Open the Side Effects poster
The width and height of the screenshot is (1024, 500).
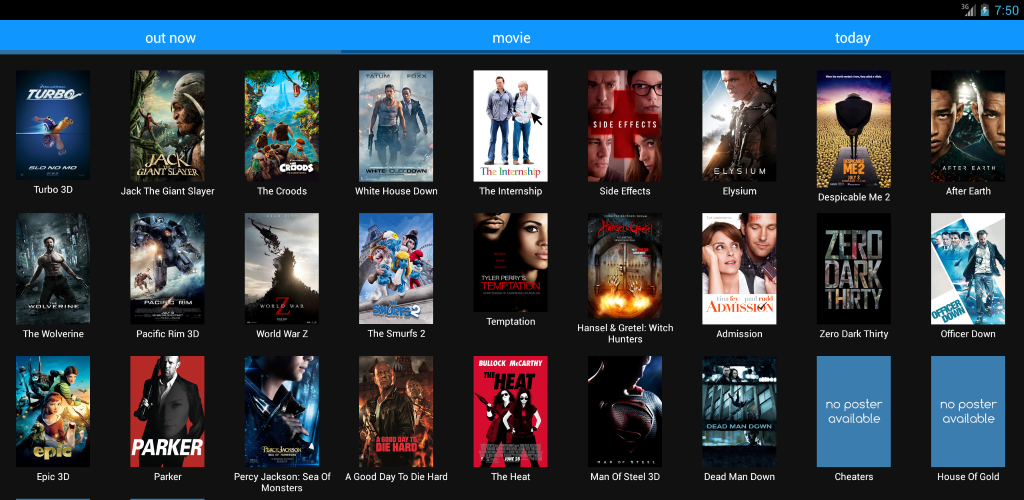pos(625,126)
